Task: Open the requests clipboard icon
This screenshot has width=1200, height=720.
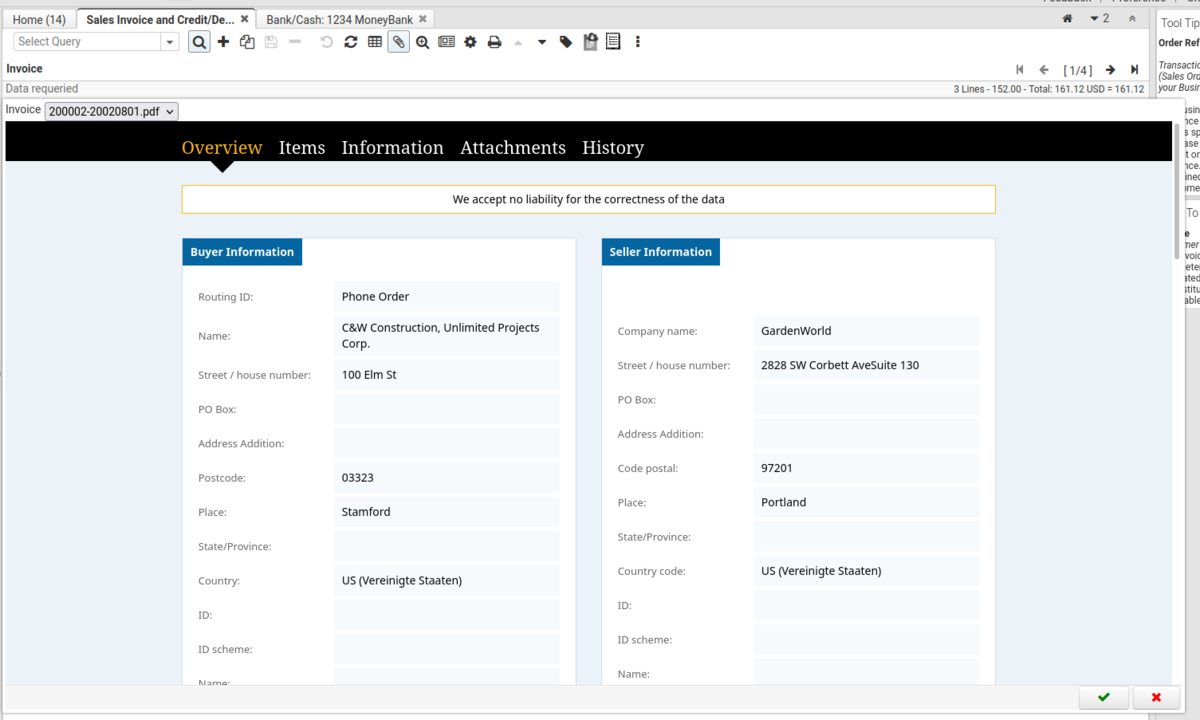Action: pyautogui.click(x=589, y=41)
